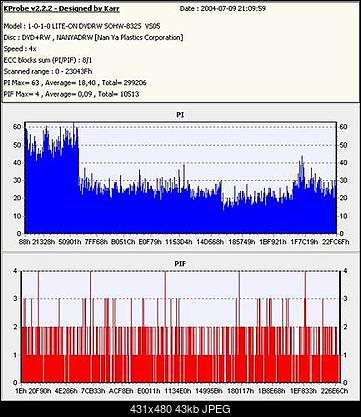The width and height of the screenshot is (361, 417).
Task: Select the PIF Max= 4 statistics line
Action: coord(71,94)
